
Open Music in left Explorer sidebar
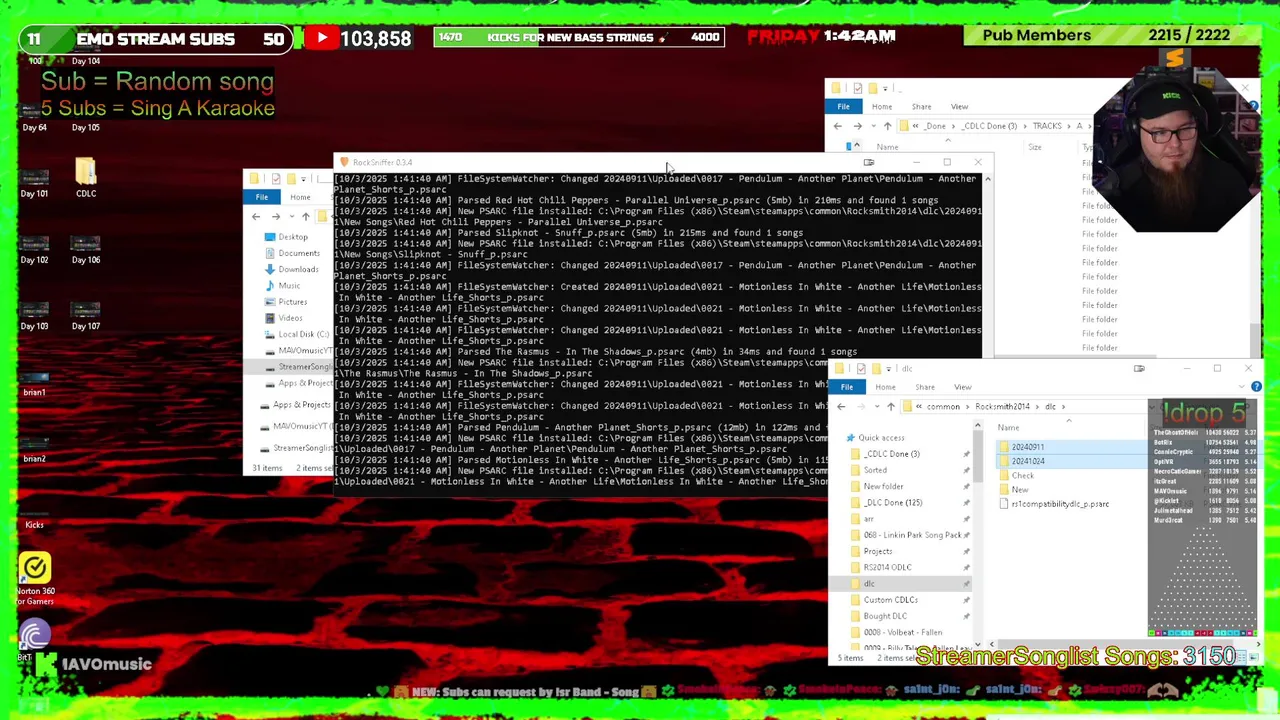[x=289, y=286]
